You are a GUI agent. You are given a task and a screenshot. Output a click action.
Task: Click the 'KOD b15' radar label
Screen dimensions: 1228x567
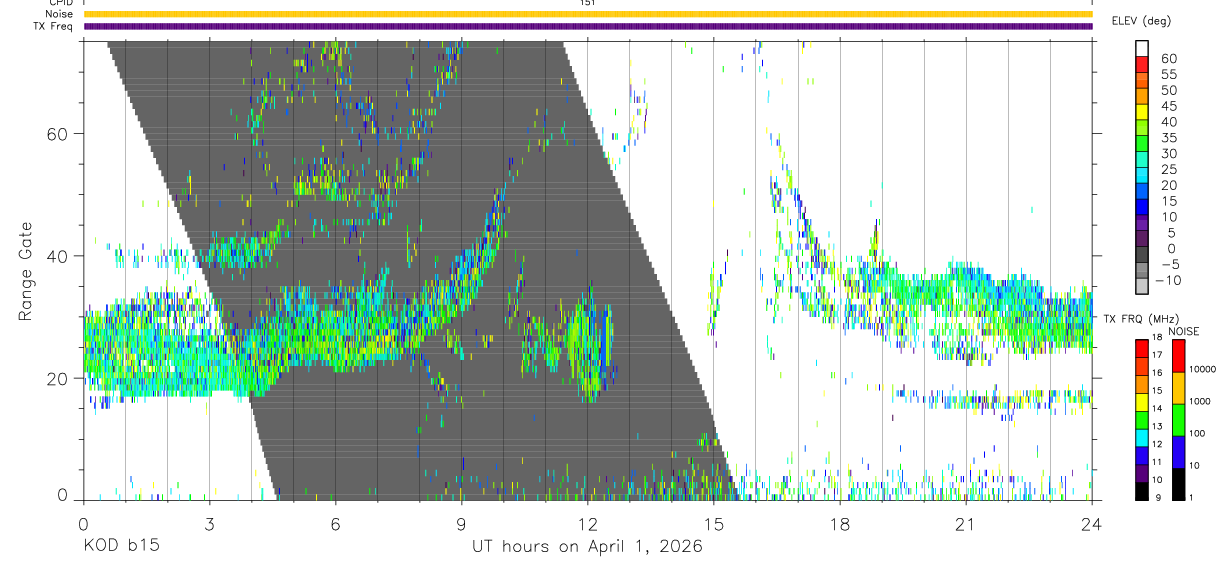[x=121, y=547]
